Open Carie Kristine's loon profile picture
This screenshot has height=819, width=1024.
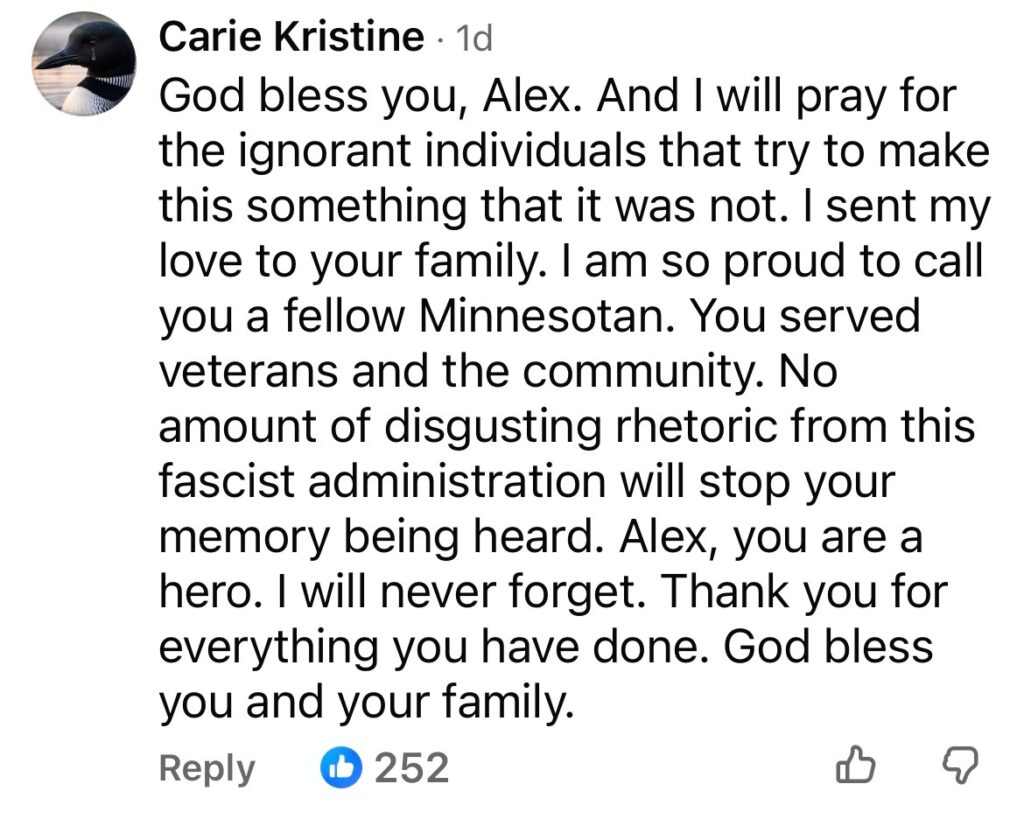pyautogui.click(x=84, y=66)
